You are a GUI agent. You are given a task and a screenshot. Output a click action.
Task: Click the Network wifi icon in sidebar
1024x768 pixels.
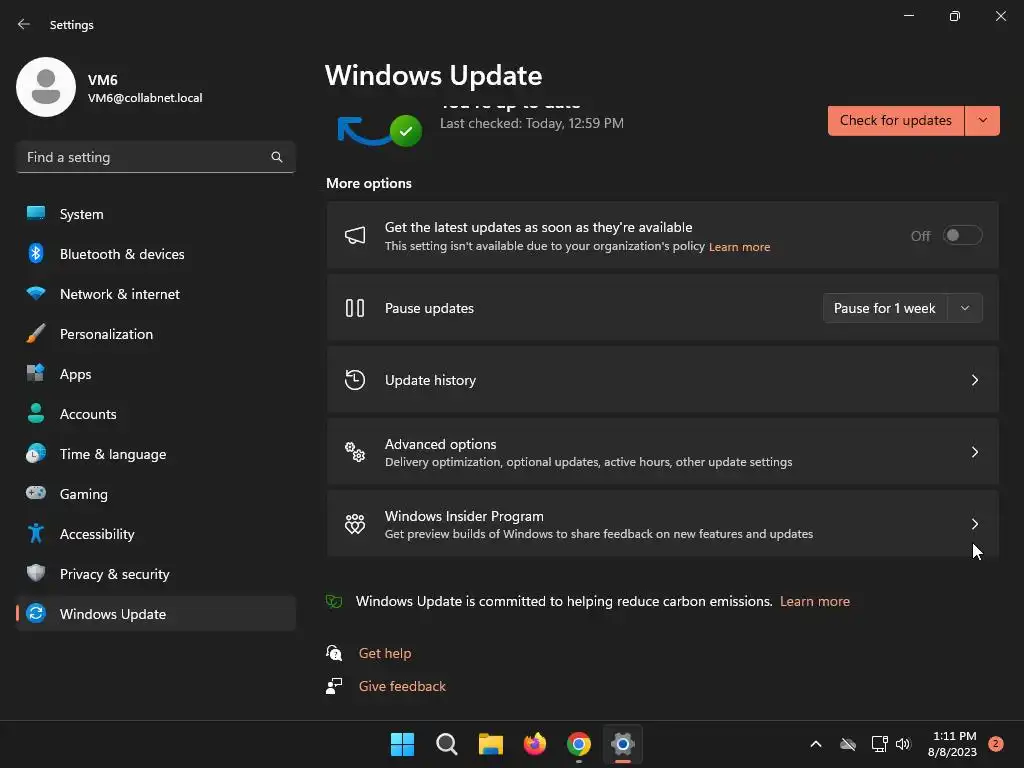pos(36,293)
